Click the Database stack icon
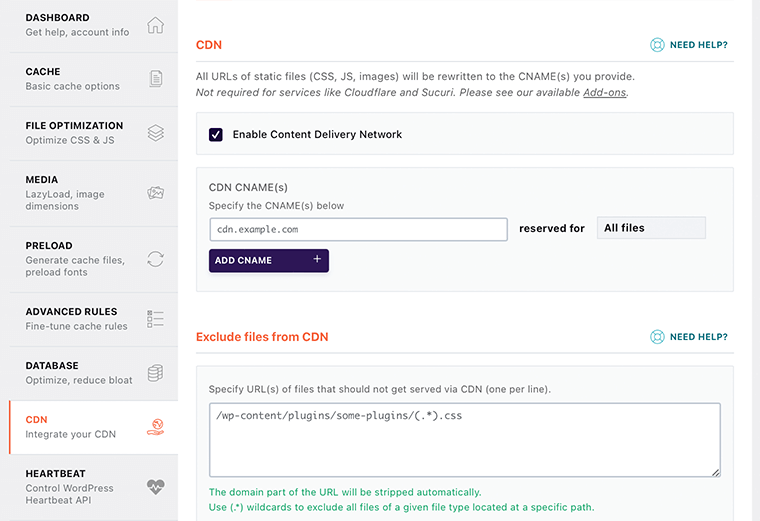 click(x=155, y=373)
